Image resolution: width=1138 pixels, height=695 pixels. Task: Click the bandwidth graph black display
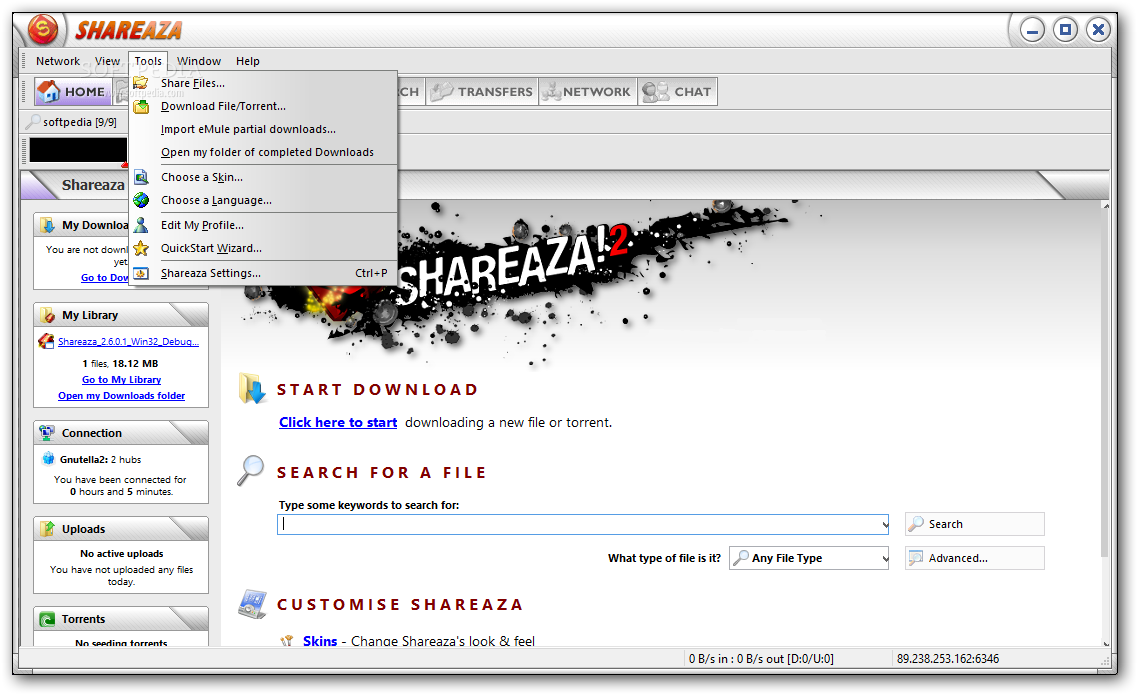[x=78, y=150]
